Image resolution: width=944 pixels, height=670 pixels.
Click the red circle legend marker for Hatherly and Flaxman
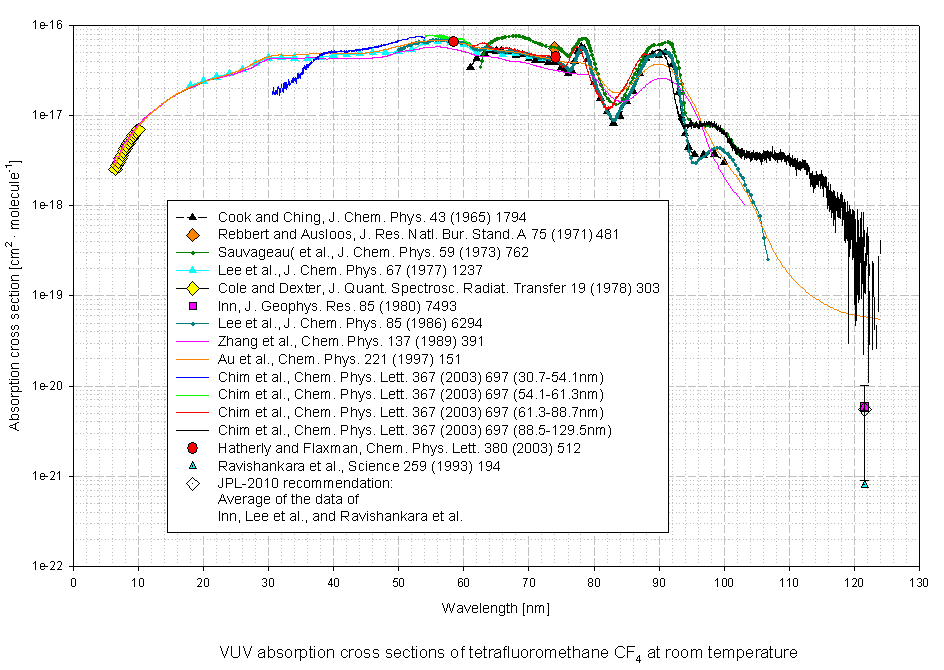192,448
